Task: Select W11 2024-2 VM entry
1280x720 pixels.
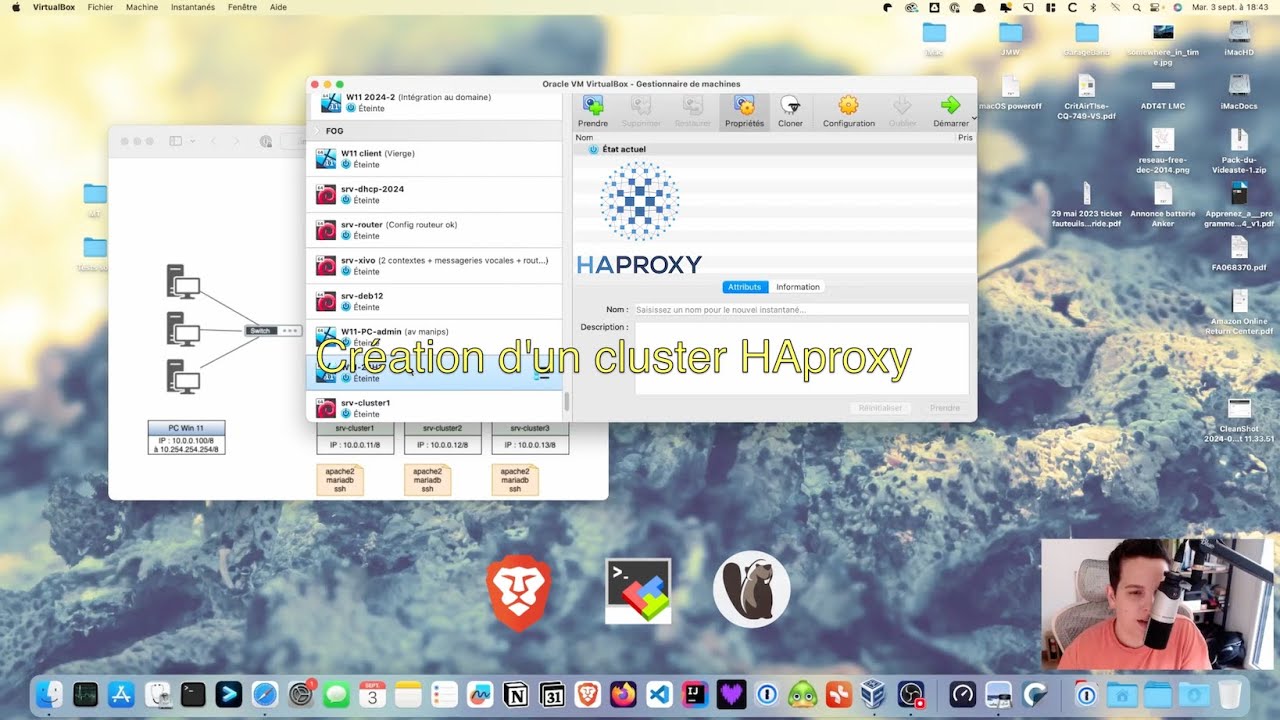Action: [x=435, y=103]
